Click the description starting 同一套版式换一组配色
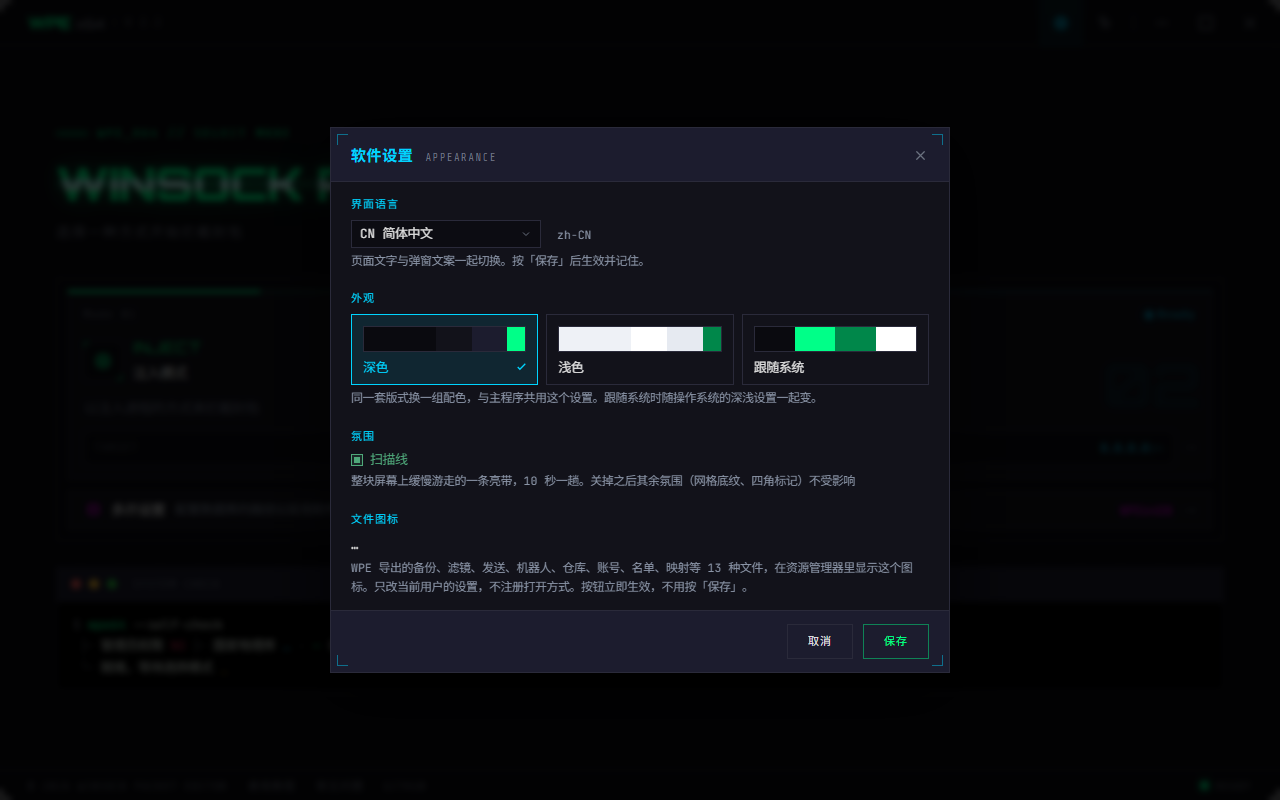 (x=585, y=397)
